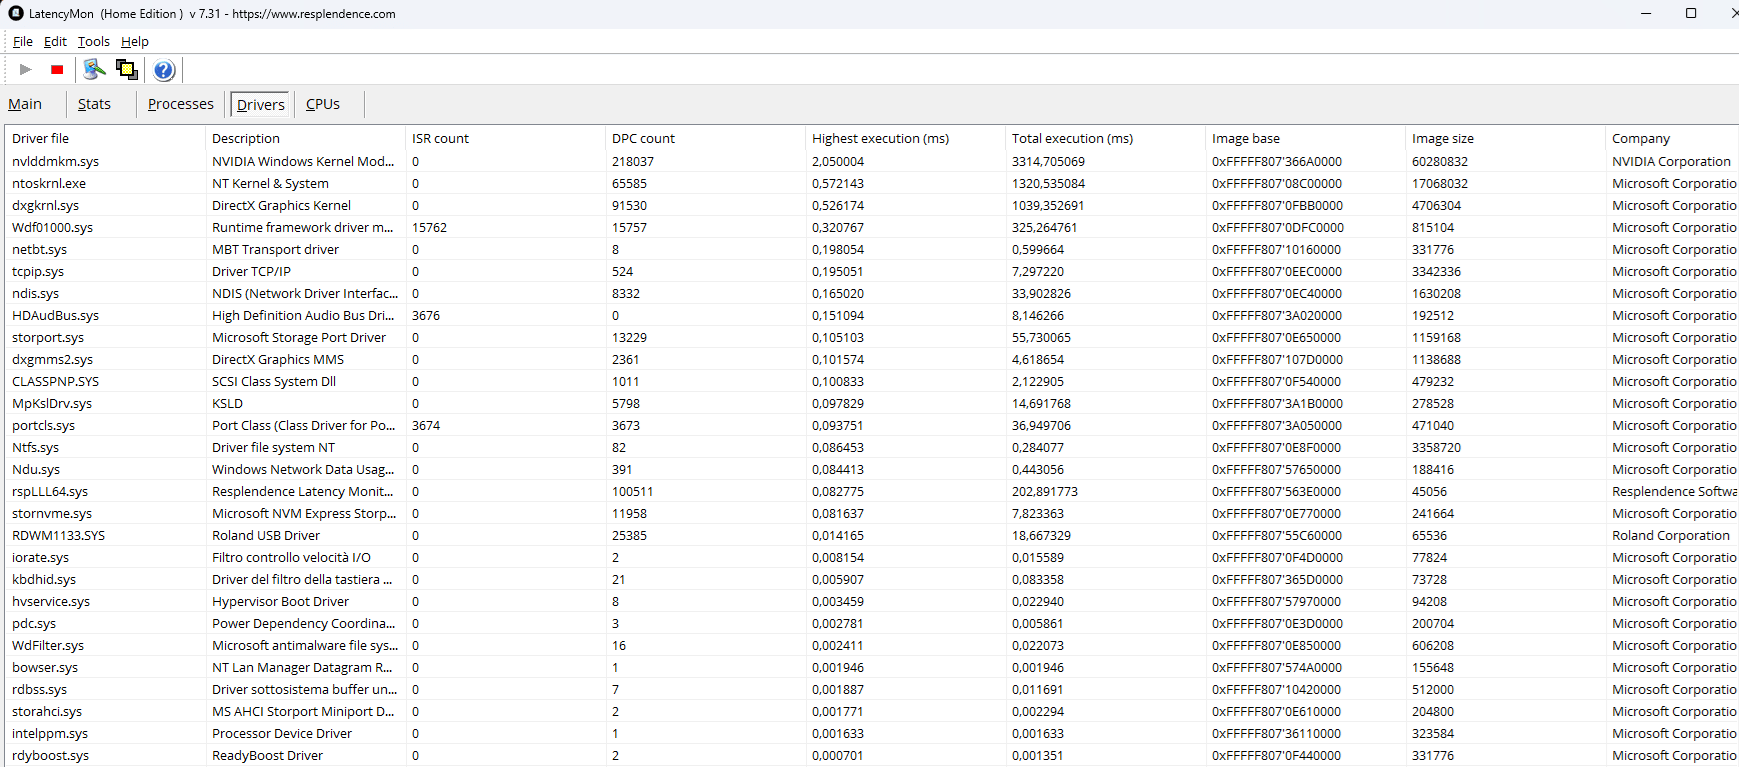This screenshot has height=767, width=1739.
Task: Maximize the LatencyMon window
Action: (1691, 13)
